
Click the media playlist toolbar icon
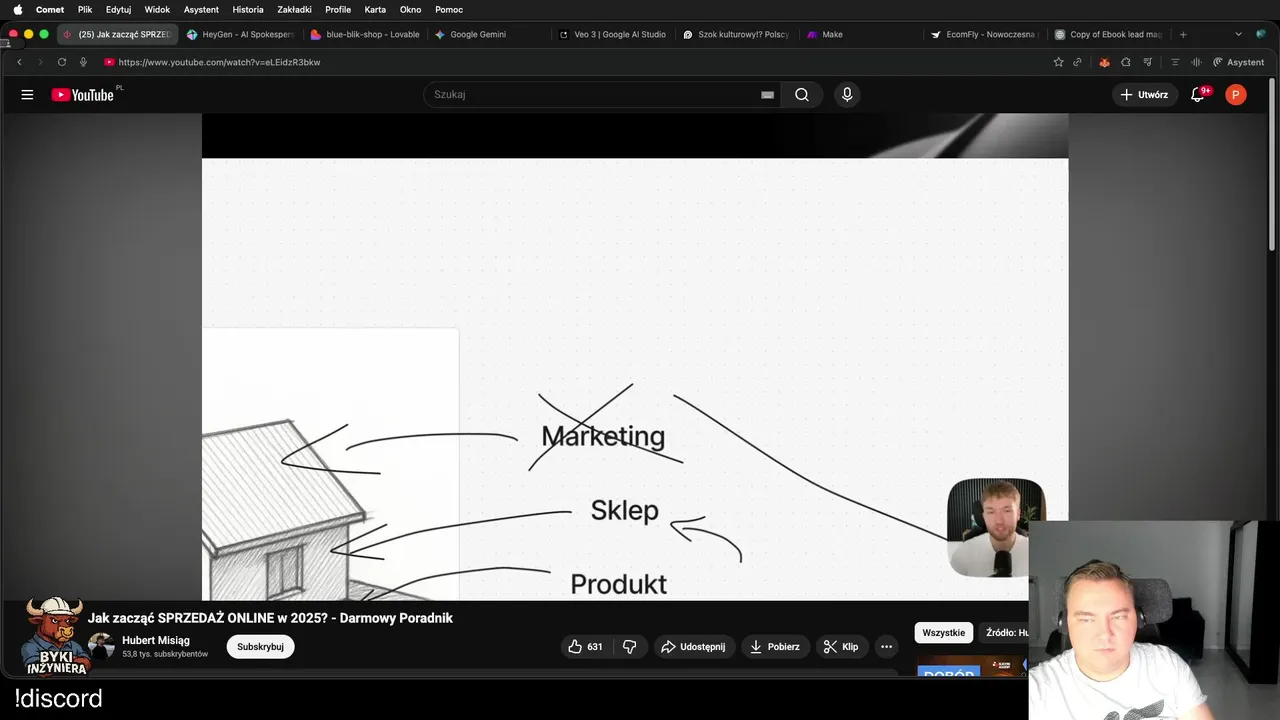[1147, 62]
